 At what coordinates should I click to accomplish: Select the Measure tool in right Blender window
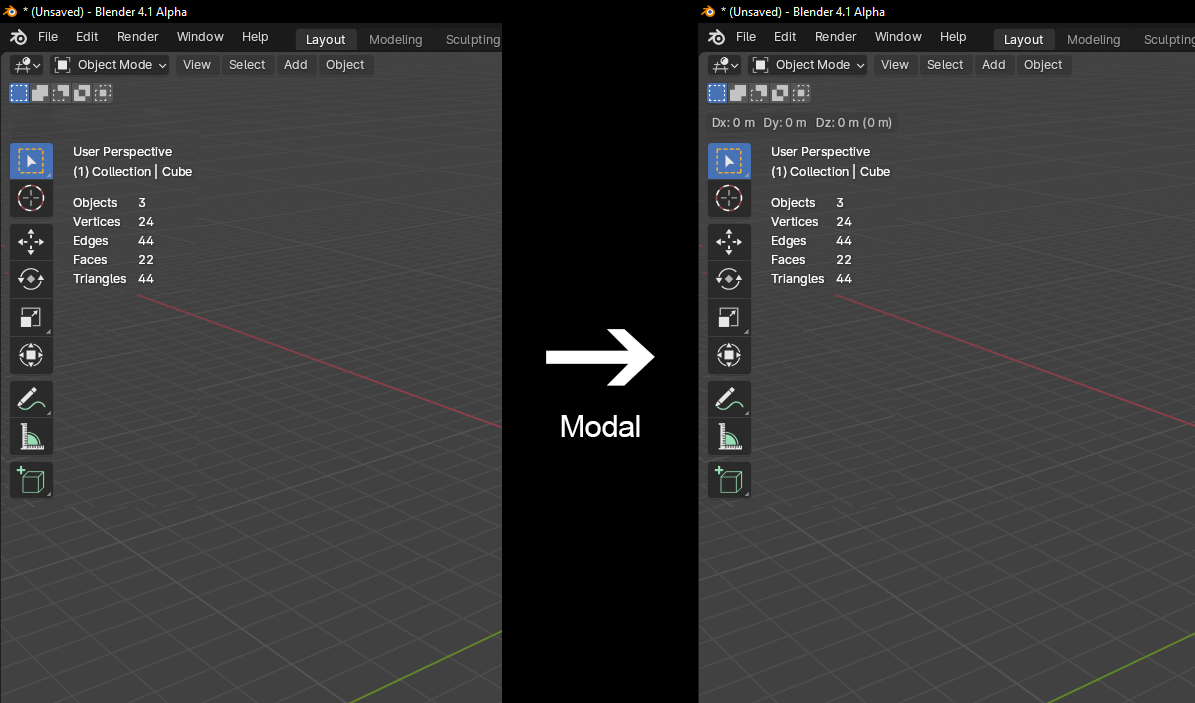(729, 437)
